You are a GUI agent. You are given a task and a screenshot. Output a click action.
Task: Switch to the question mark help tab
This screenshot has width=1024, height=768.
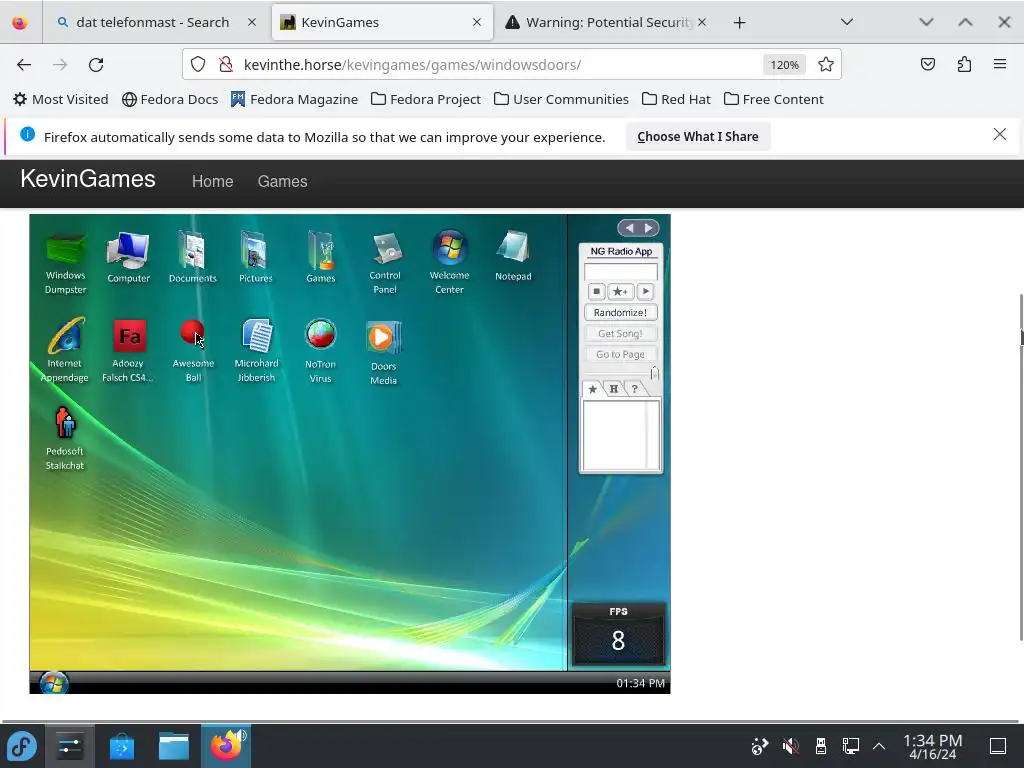click(x=634, y=389)
